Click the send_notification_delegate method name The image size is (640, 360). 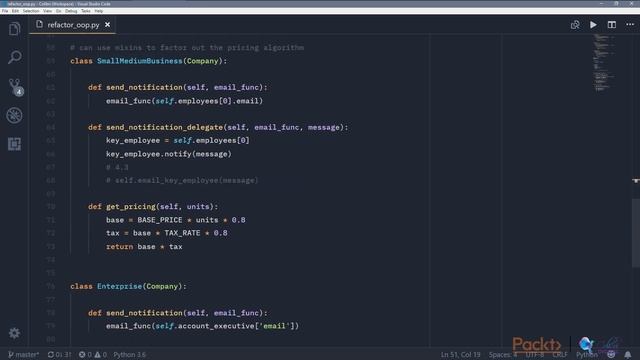pyautogui.click(x=164, y=127)
